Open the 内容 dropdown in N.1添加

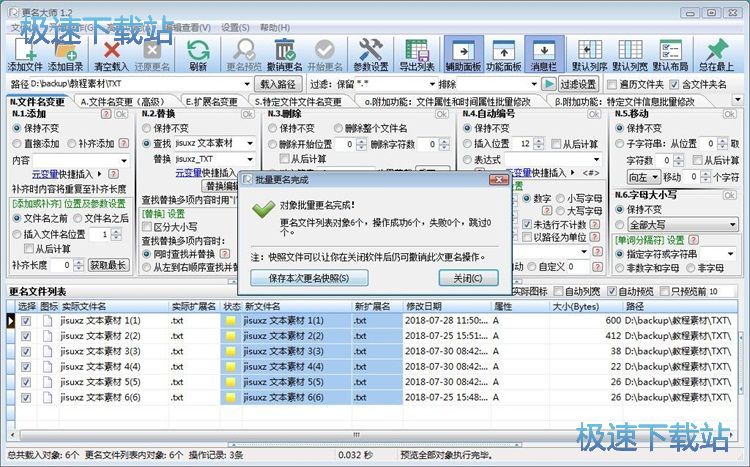pyautogui.click(x=124, y=161)
